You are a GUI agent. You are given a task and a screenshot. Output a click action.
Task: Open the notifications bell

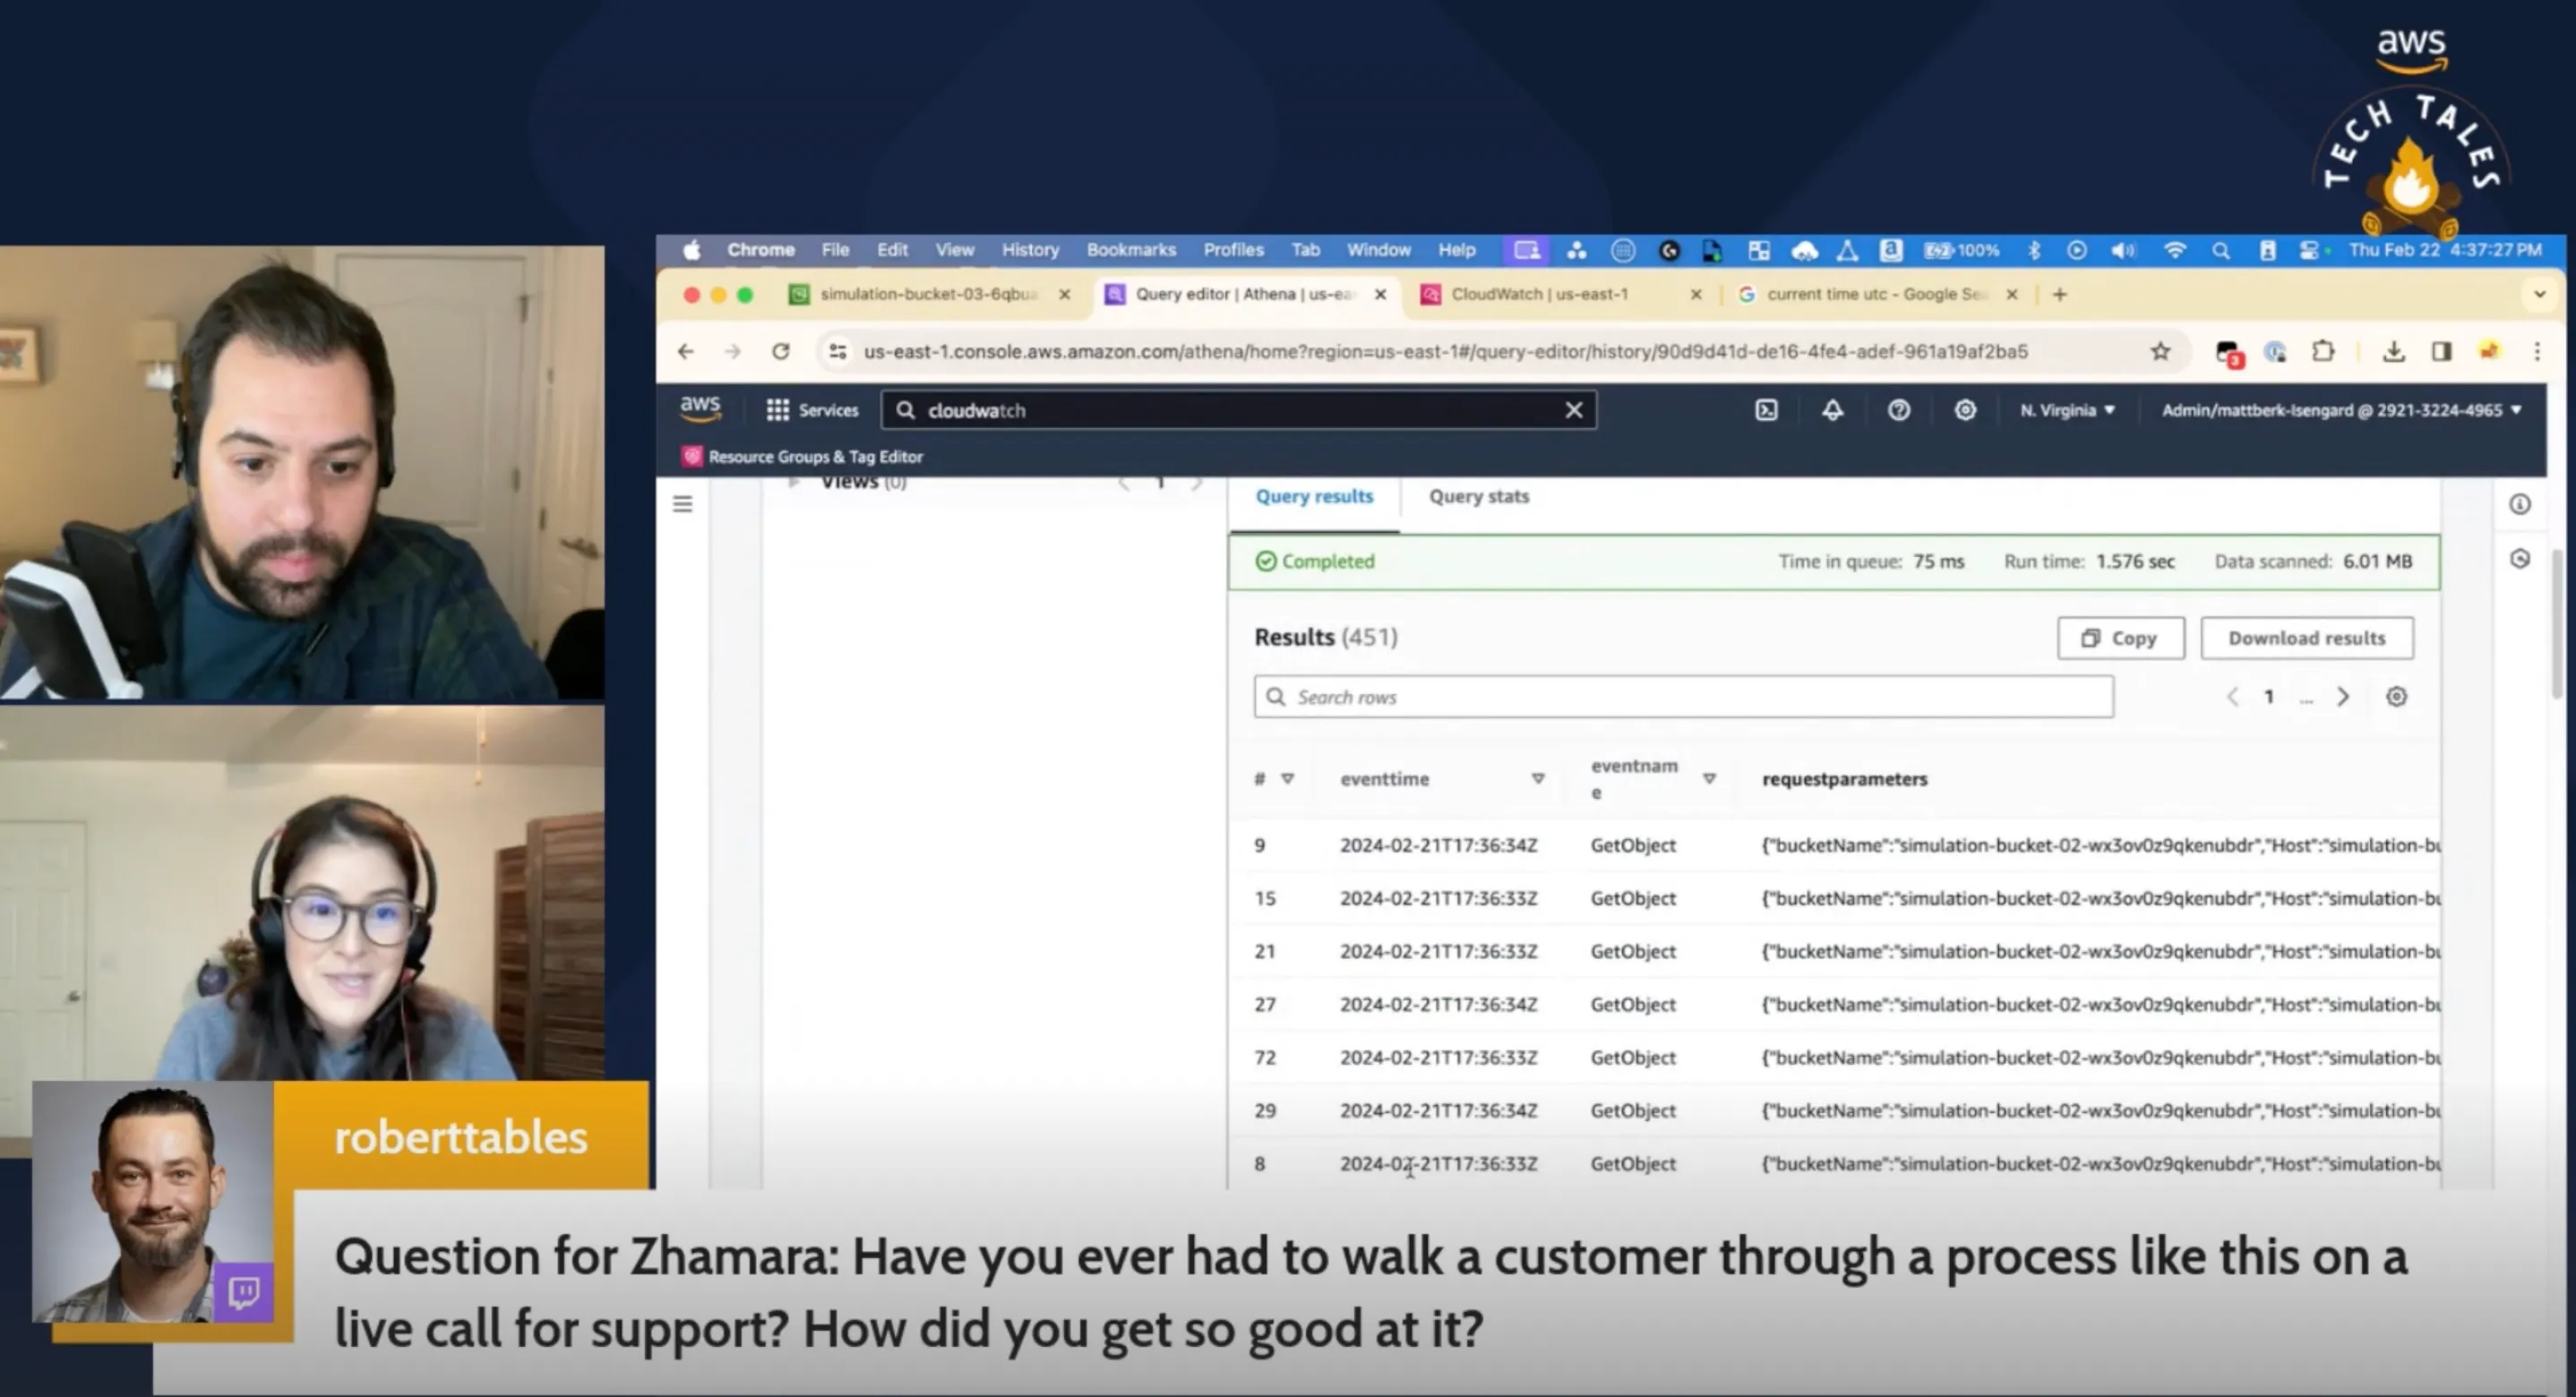click(1832, 410)
